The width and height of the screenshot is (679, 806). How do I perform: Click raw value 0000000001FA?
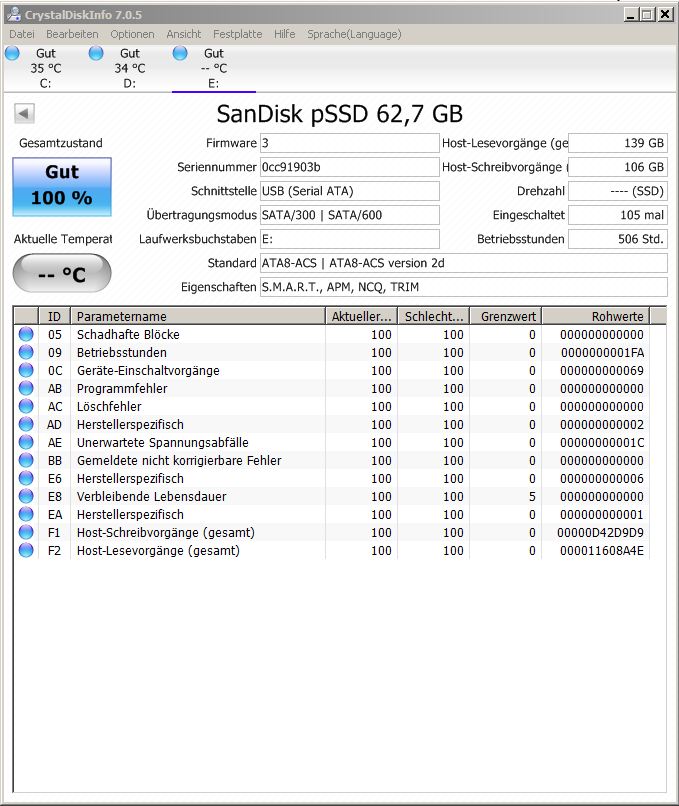(x=602, y=353)
